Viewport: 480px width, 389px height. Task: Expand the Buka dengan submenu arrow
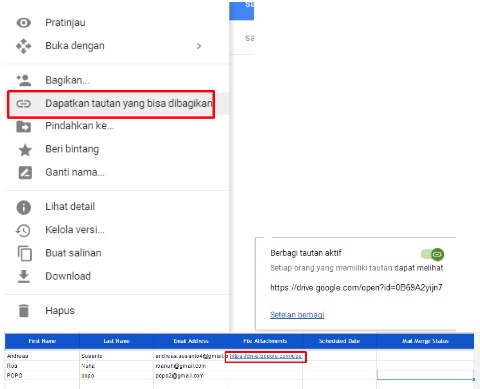coord(199,46)
